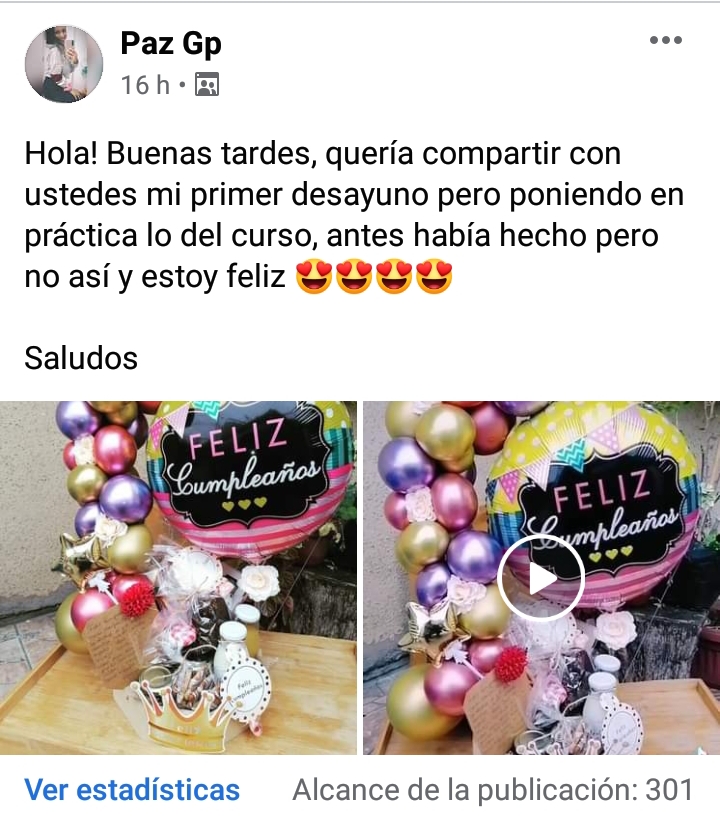Click the "Saludos" closing line
720x839 pixels.
pyautogui.click(x=81, y=357)
